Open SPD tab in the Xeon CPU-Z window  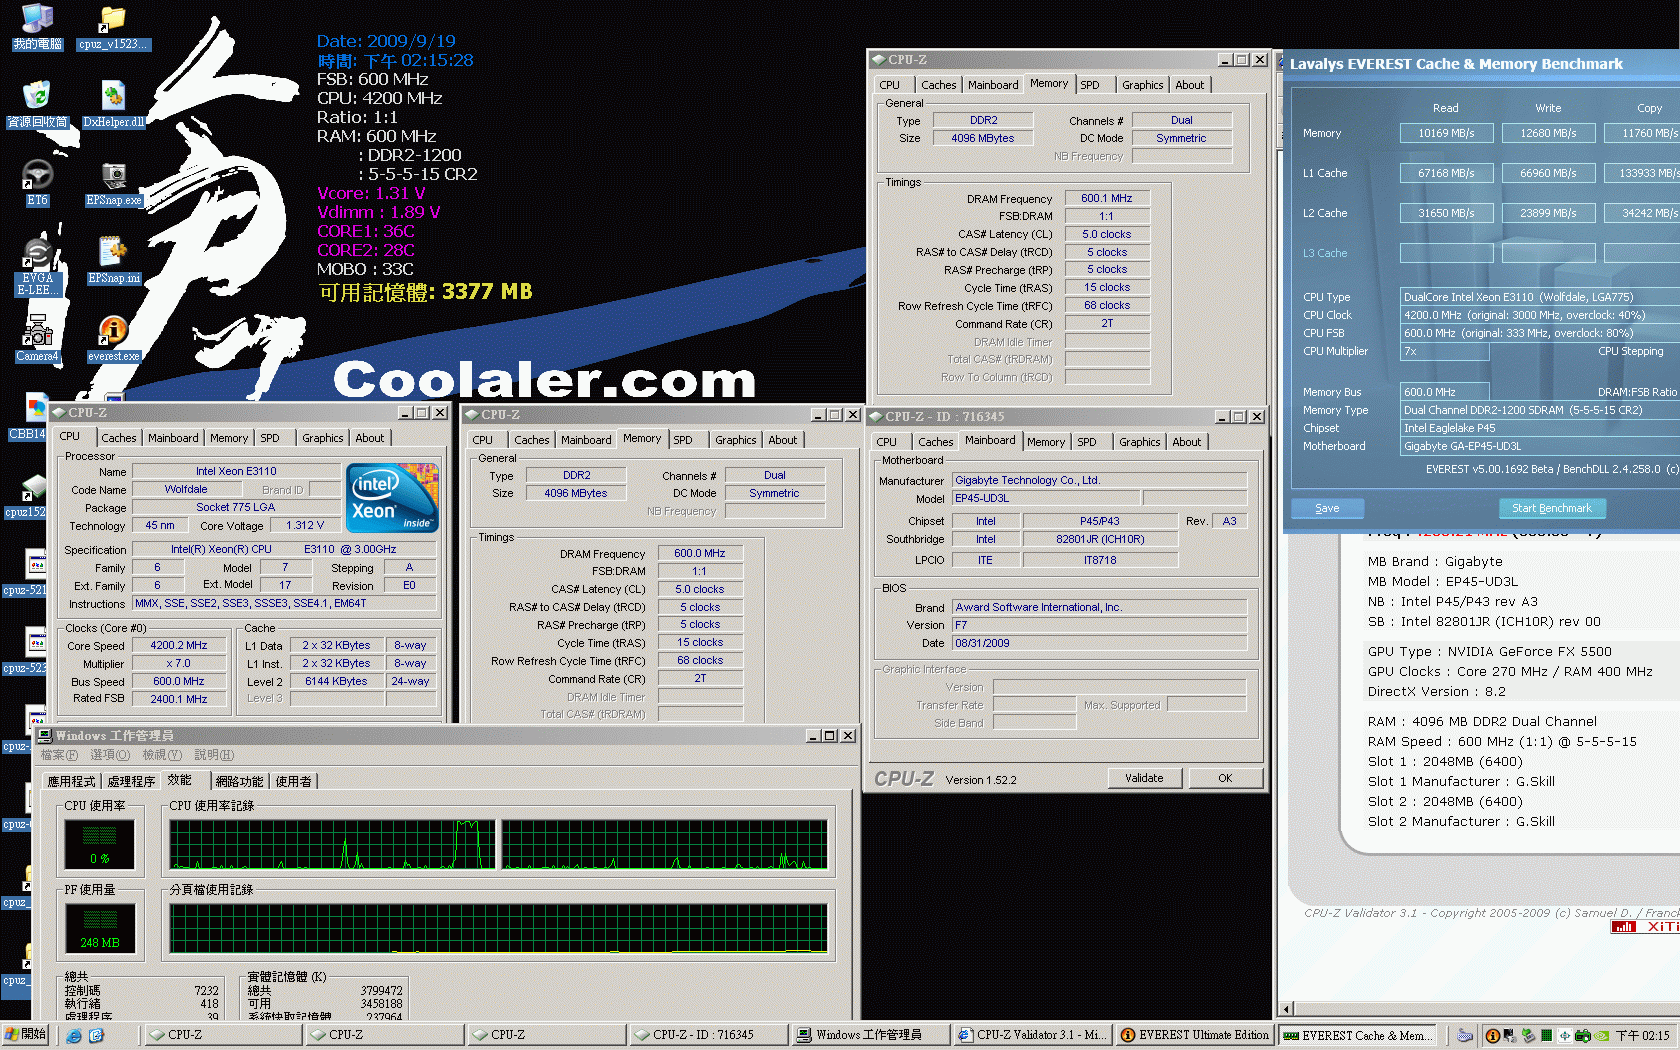coord(270,438)
